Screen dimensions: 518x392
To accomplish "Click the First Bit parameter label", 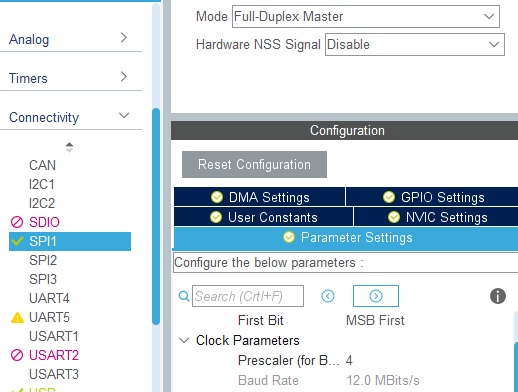I will pos(261,320).
